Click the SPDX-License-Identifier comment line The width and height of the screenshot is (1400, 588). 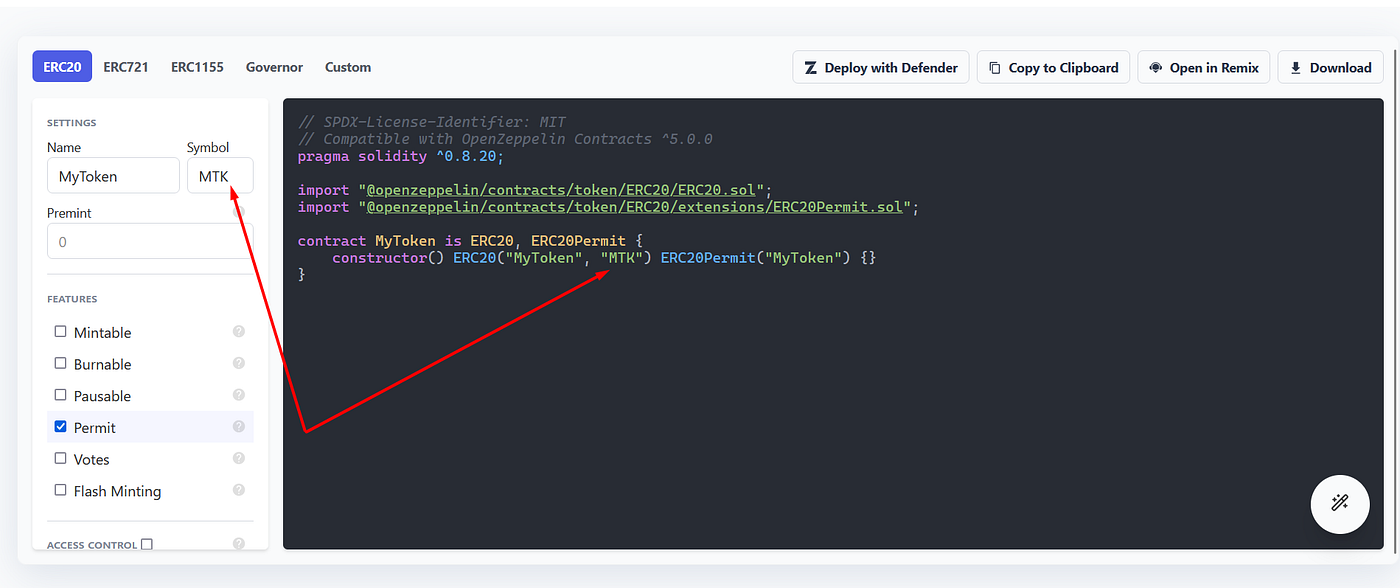click(x=432, y=122)
